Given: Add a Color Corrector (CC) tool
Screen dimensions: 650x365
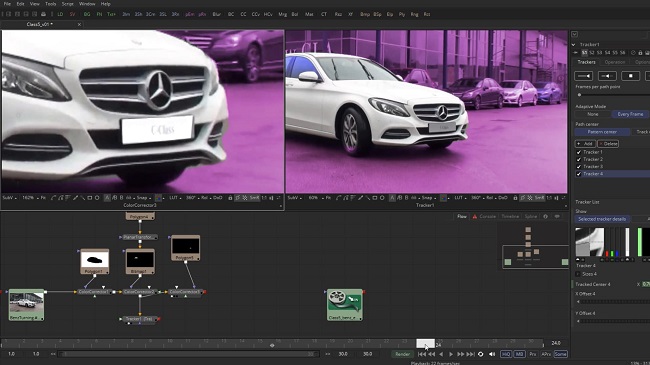Looking at the screenshot, I should click(x=243, y=14).
